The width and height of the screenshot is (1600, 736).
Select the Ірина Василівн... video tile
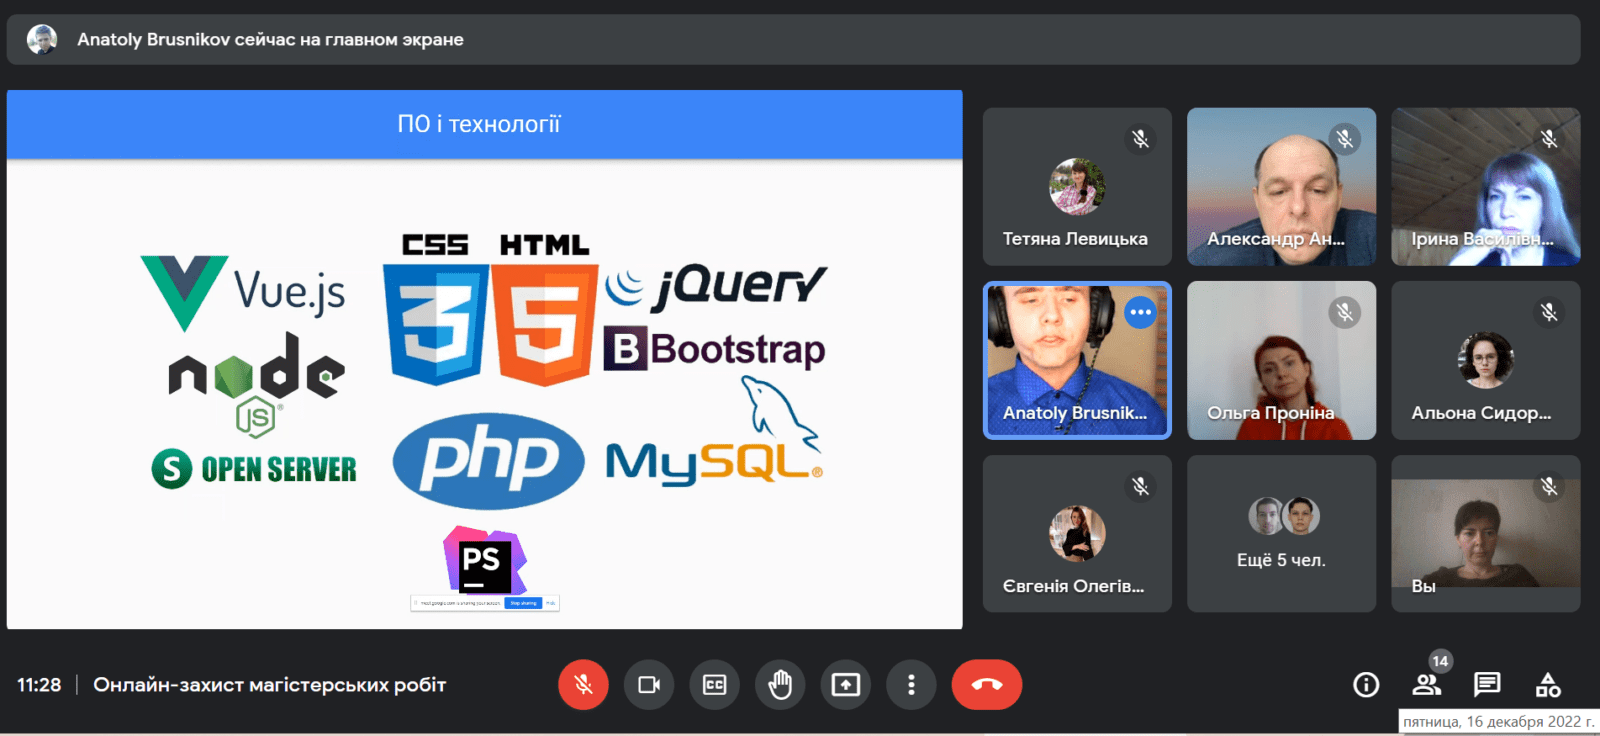(1486, 187)
